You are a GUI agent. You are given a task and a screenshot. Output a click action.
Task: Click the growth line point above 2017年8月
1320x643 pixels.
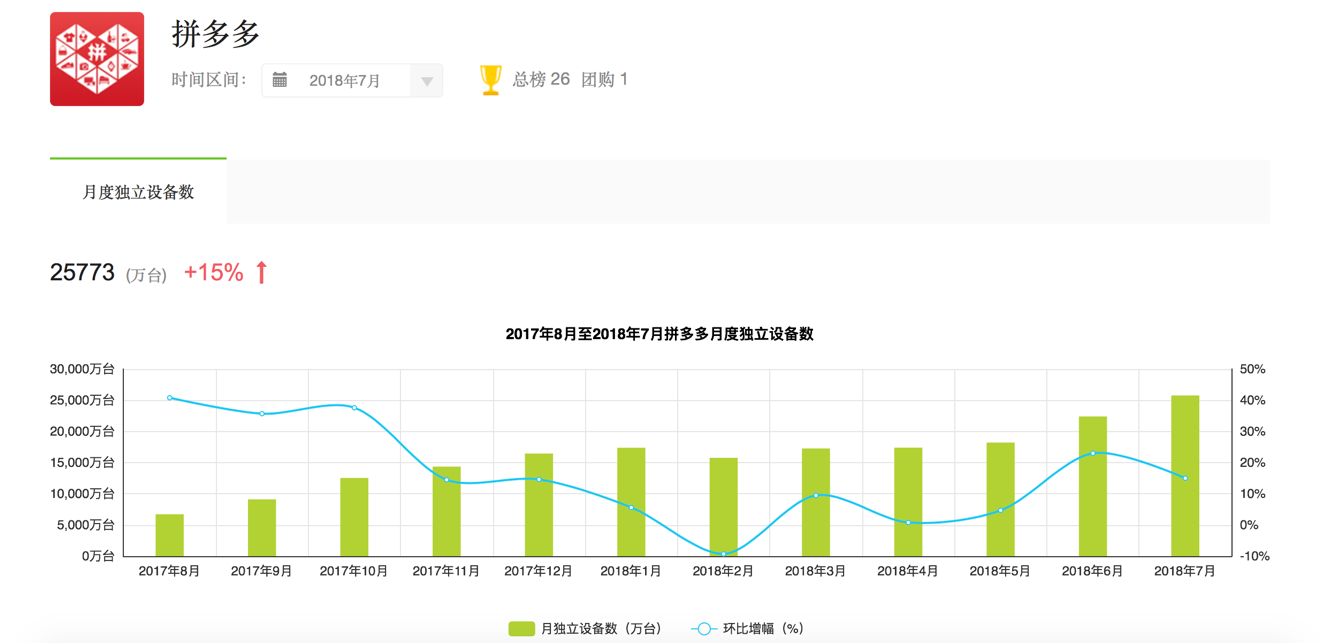170,398
